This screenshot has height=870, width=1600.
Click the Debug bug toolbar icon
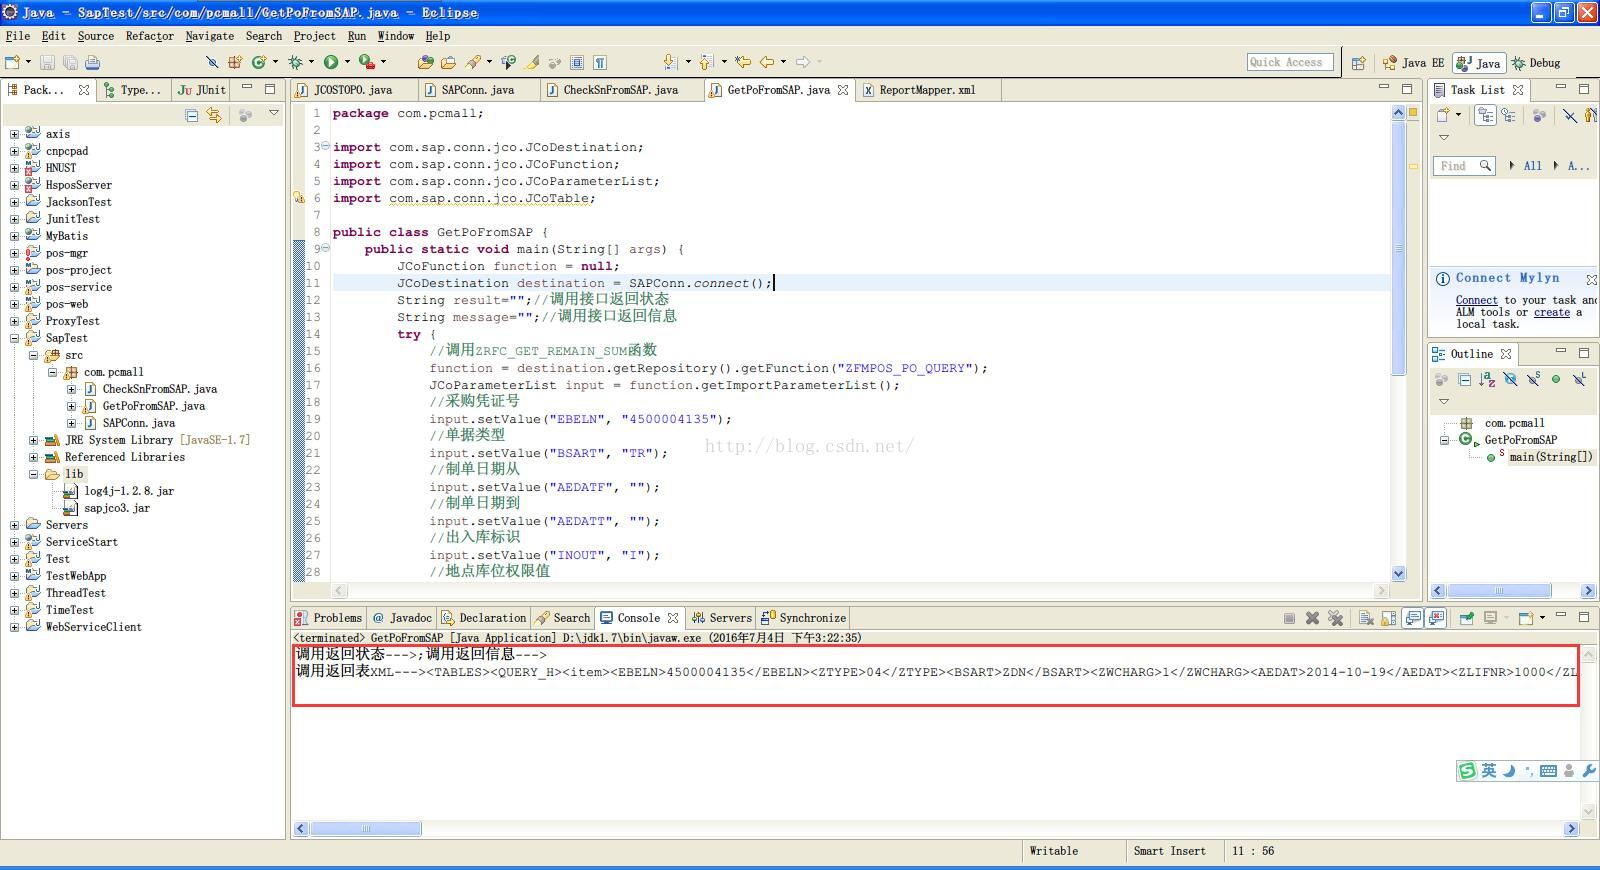(x=296, y=62)
